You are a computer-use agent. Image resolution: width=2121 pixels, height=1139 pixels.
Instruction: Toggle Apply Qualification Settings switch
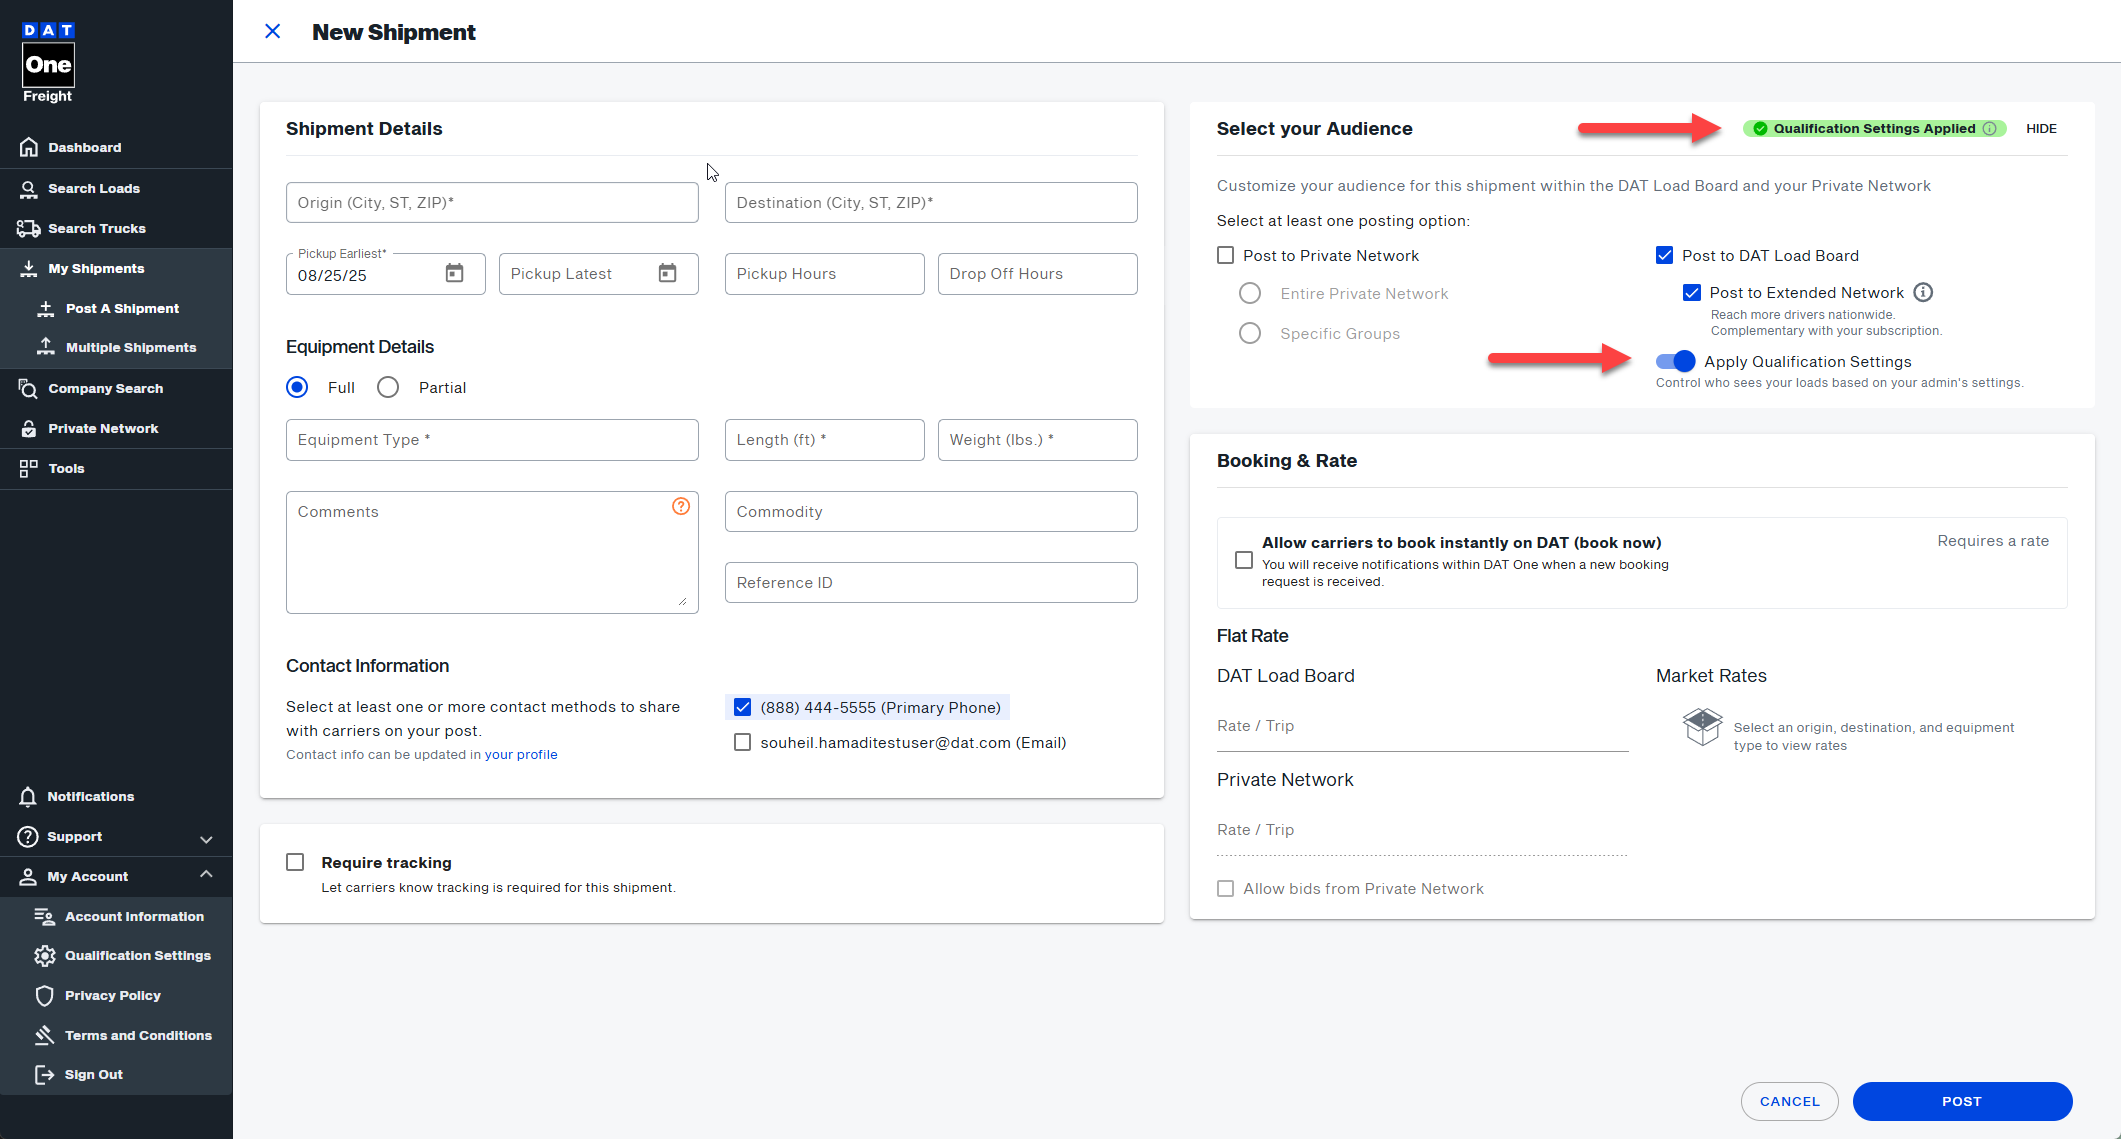(1675, 361)
